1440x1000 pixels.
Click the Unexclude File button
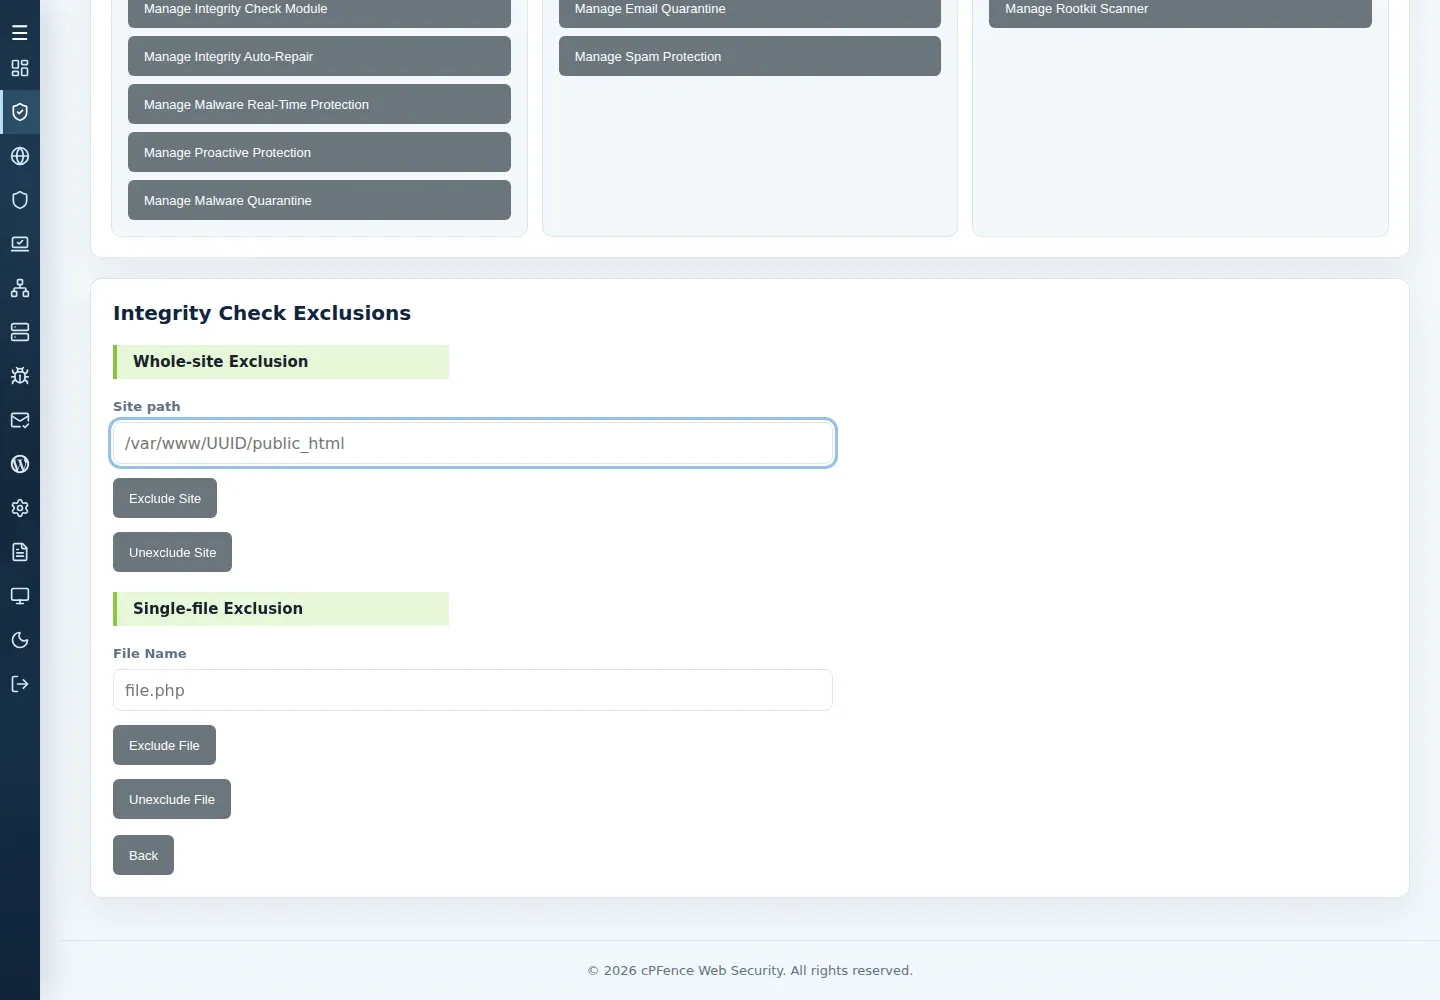pos(172,799)
